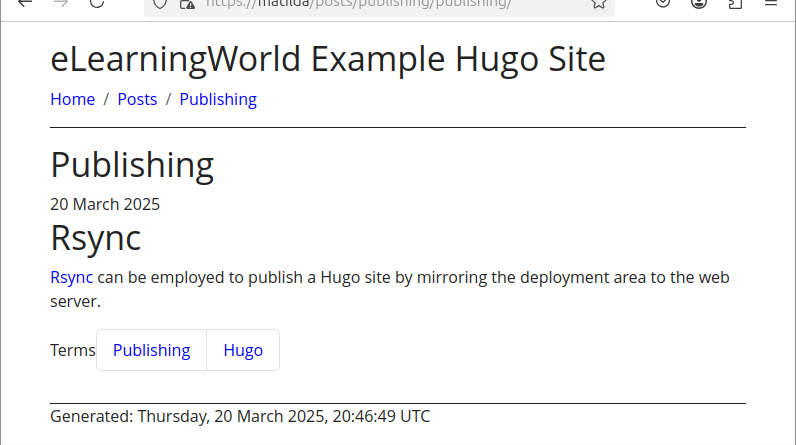The height and width of the screenshot is (445, 796).
Task: Open the tracking protection shield panel
Action: click(160, 3)
